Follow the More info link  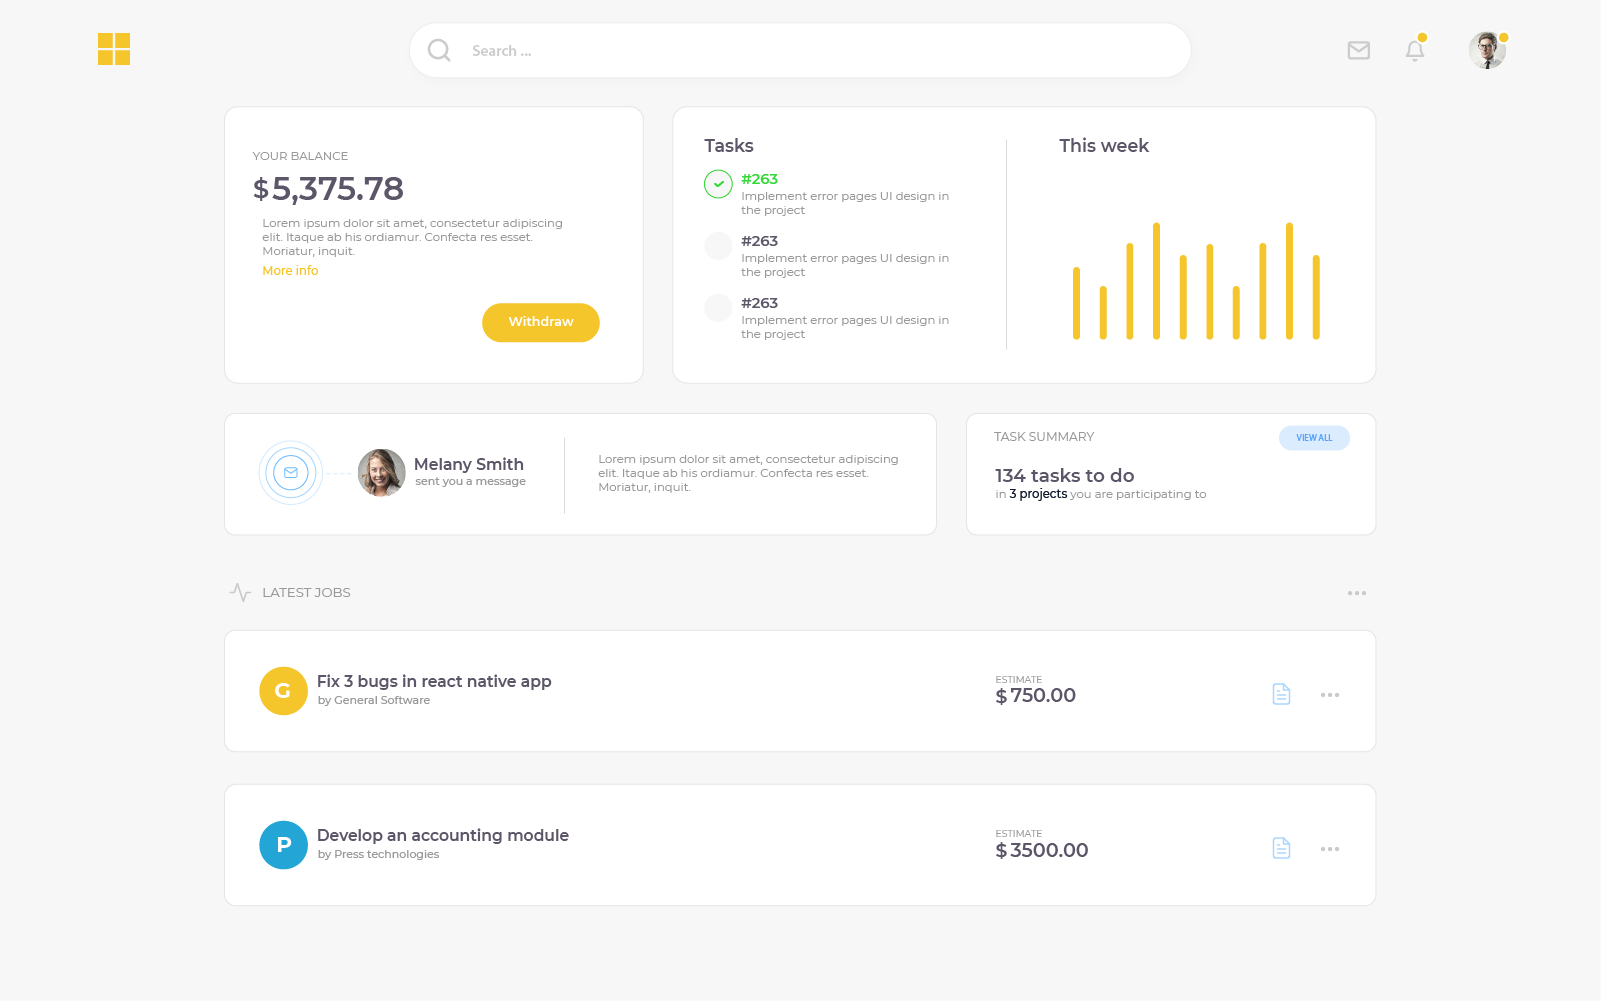tap(290, 271)
